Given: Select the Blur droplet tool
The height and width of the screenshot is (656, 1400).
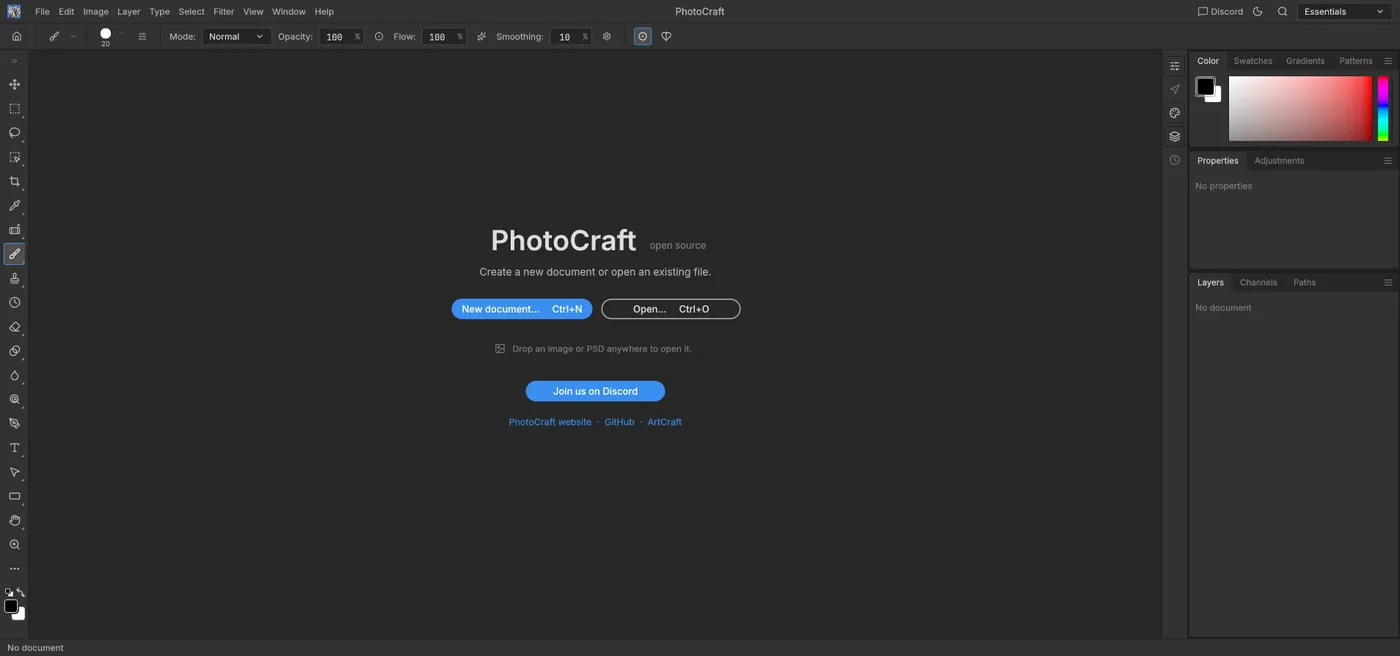Looking at the screenshot, I should 14,376.
